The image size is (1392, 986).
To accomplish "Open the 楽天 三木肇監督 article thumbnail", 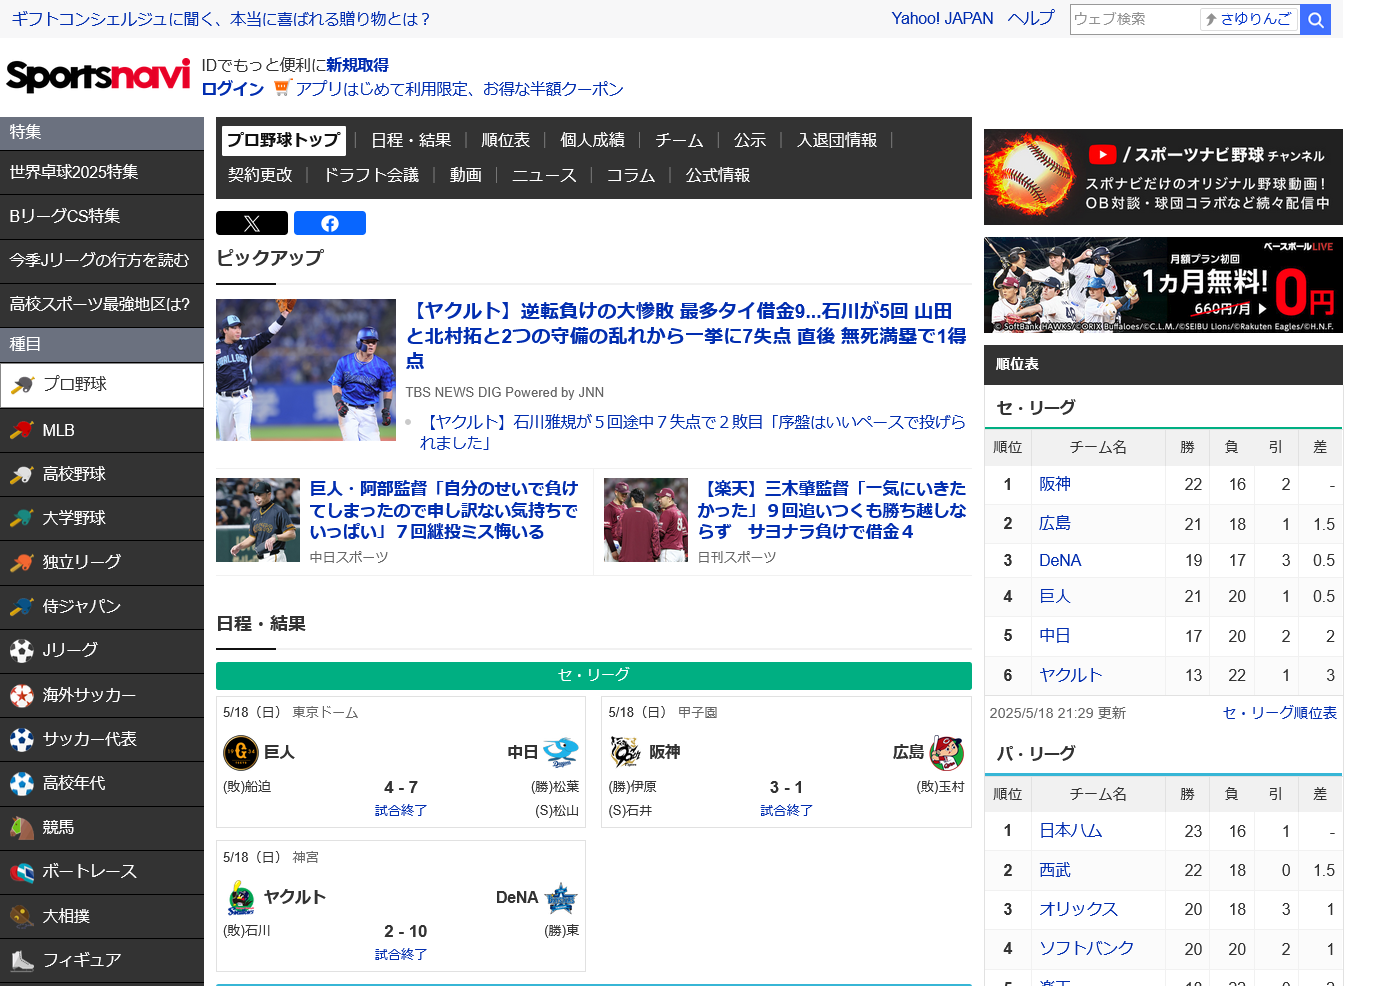I will [646, 520].
